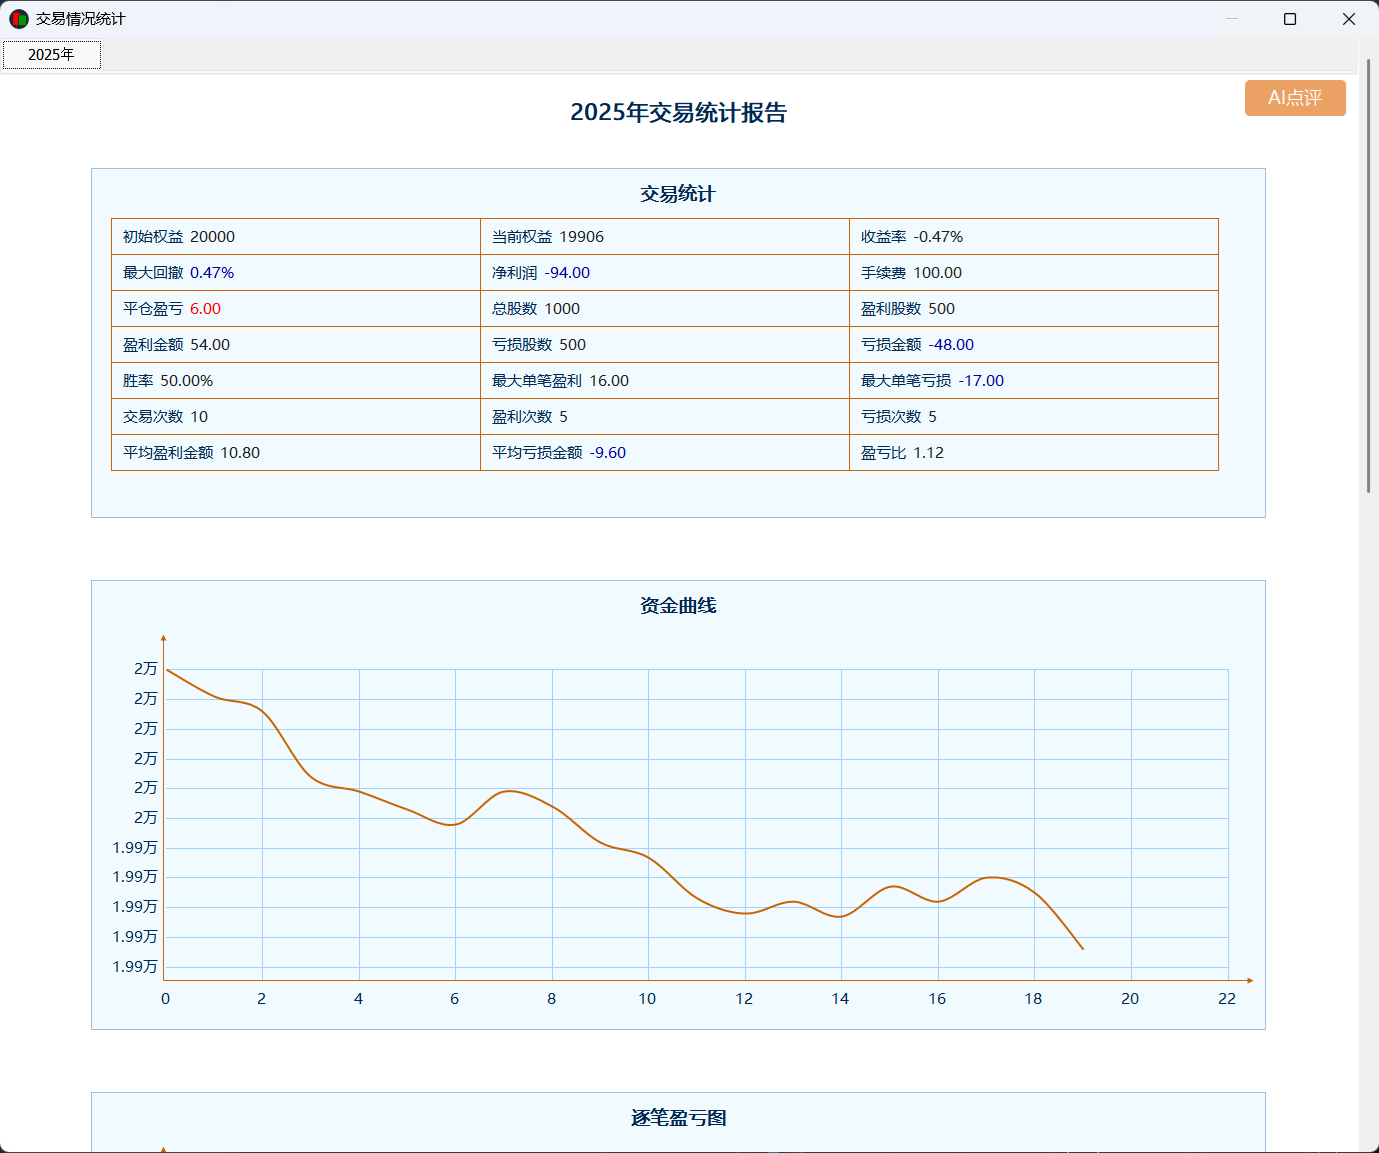Click the AI点评 button
The height and width of the screenshot is (1153, 1379).
click(1295, 98)
